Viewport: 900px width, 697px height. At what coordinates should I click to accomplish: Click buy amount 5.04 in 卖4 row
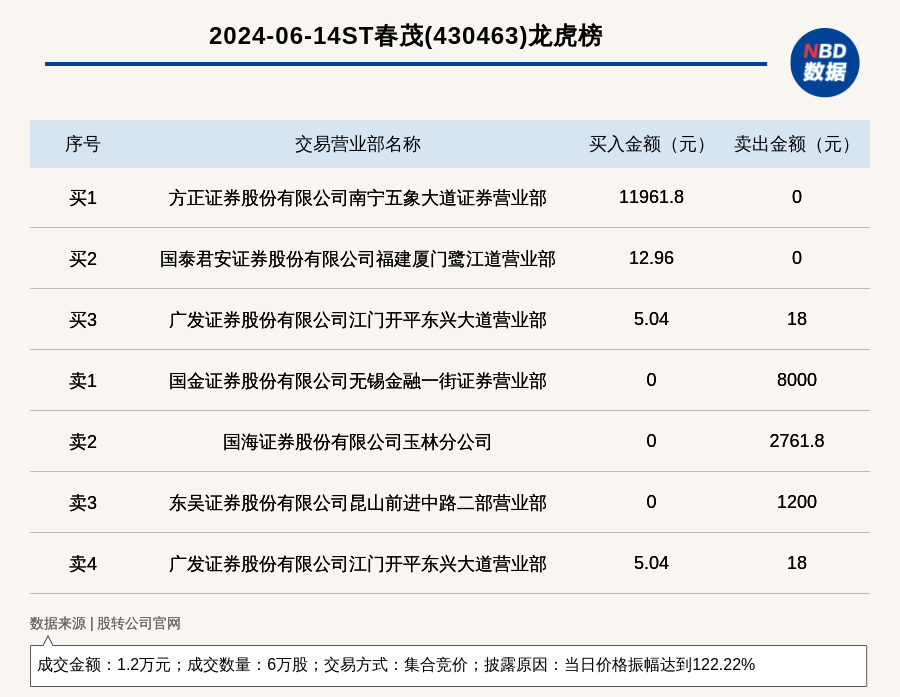click(651, 563)
